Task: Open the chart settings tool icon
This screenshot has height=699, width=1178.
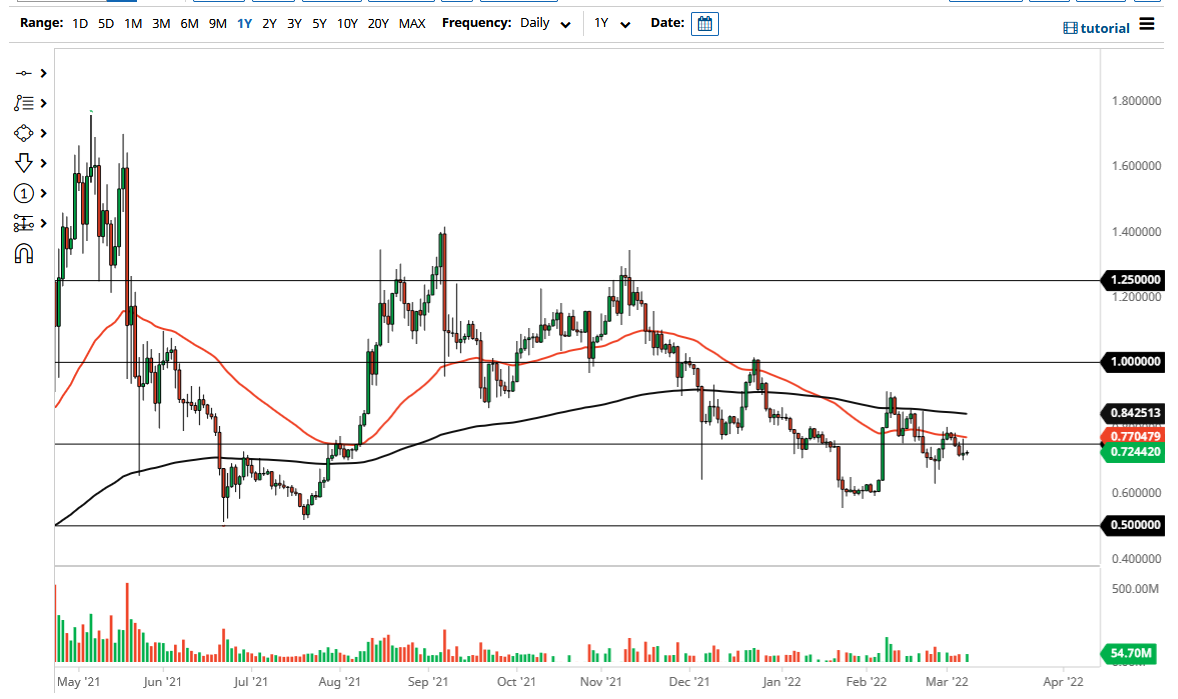Action: 22,223
